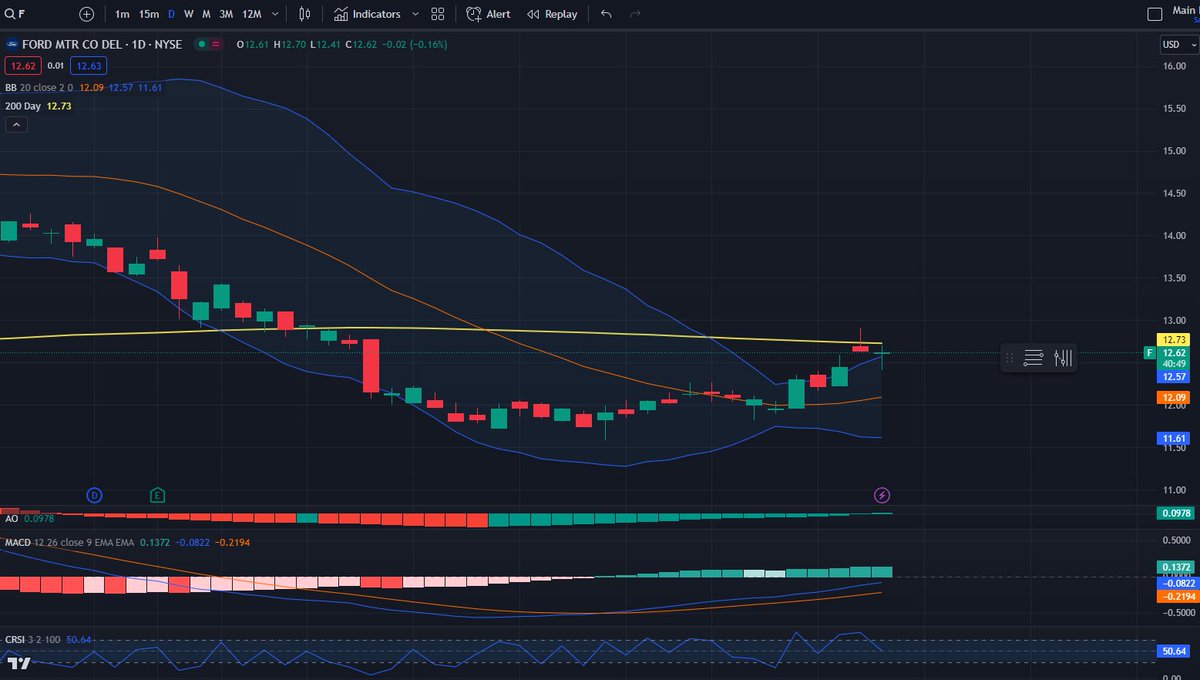Click the D dividend marker on timeline
1200x680 pixels.
pos(94,495)
